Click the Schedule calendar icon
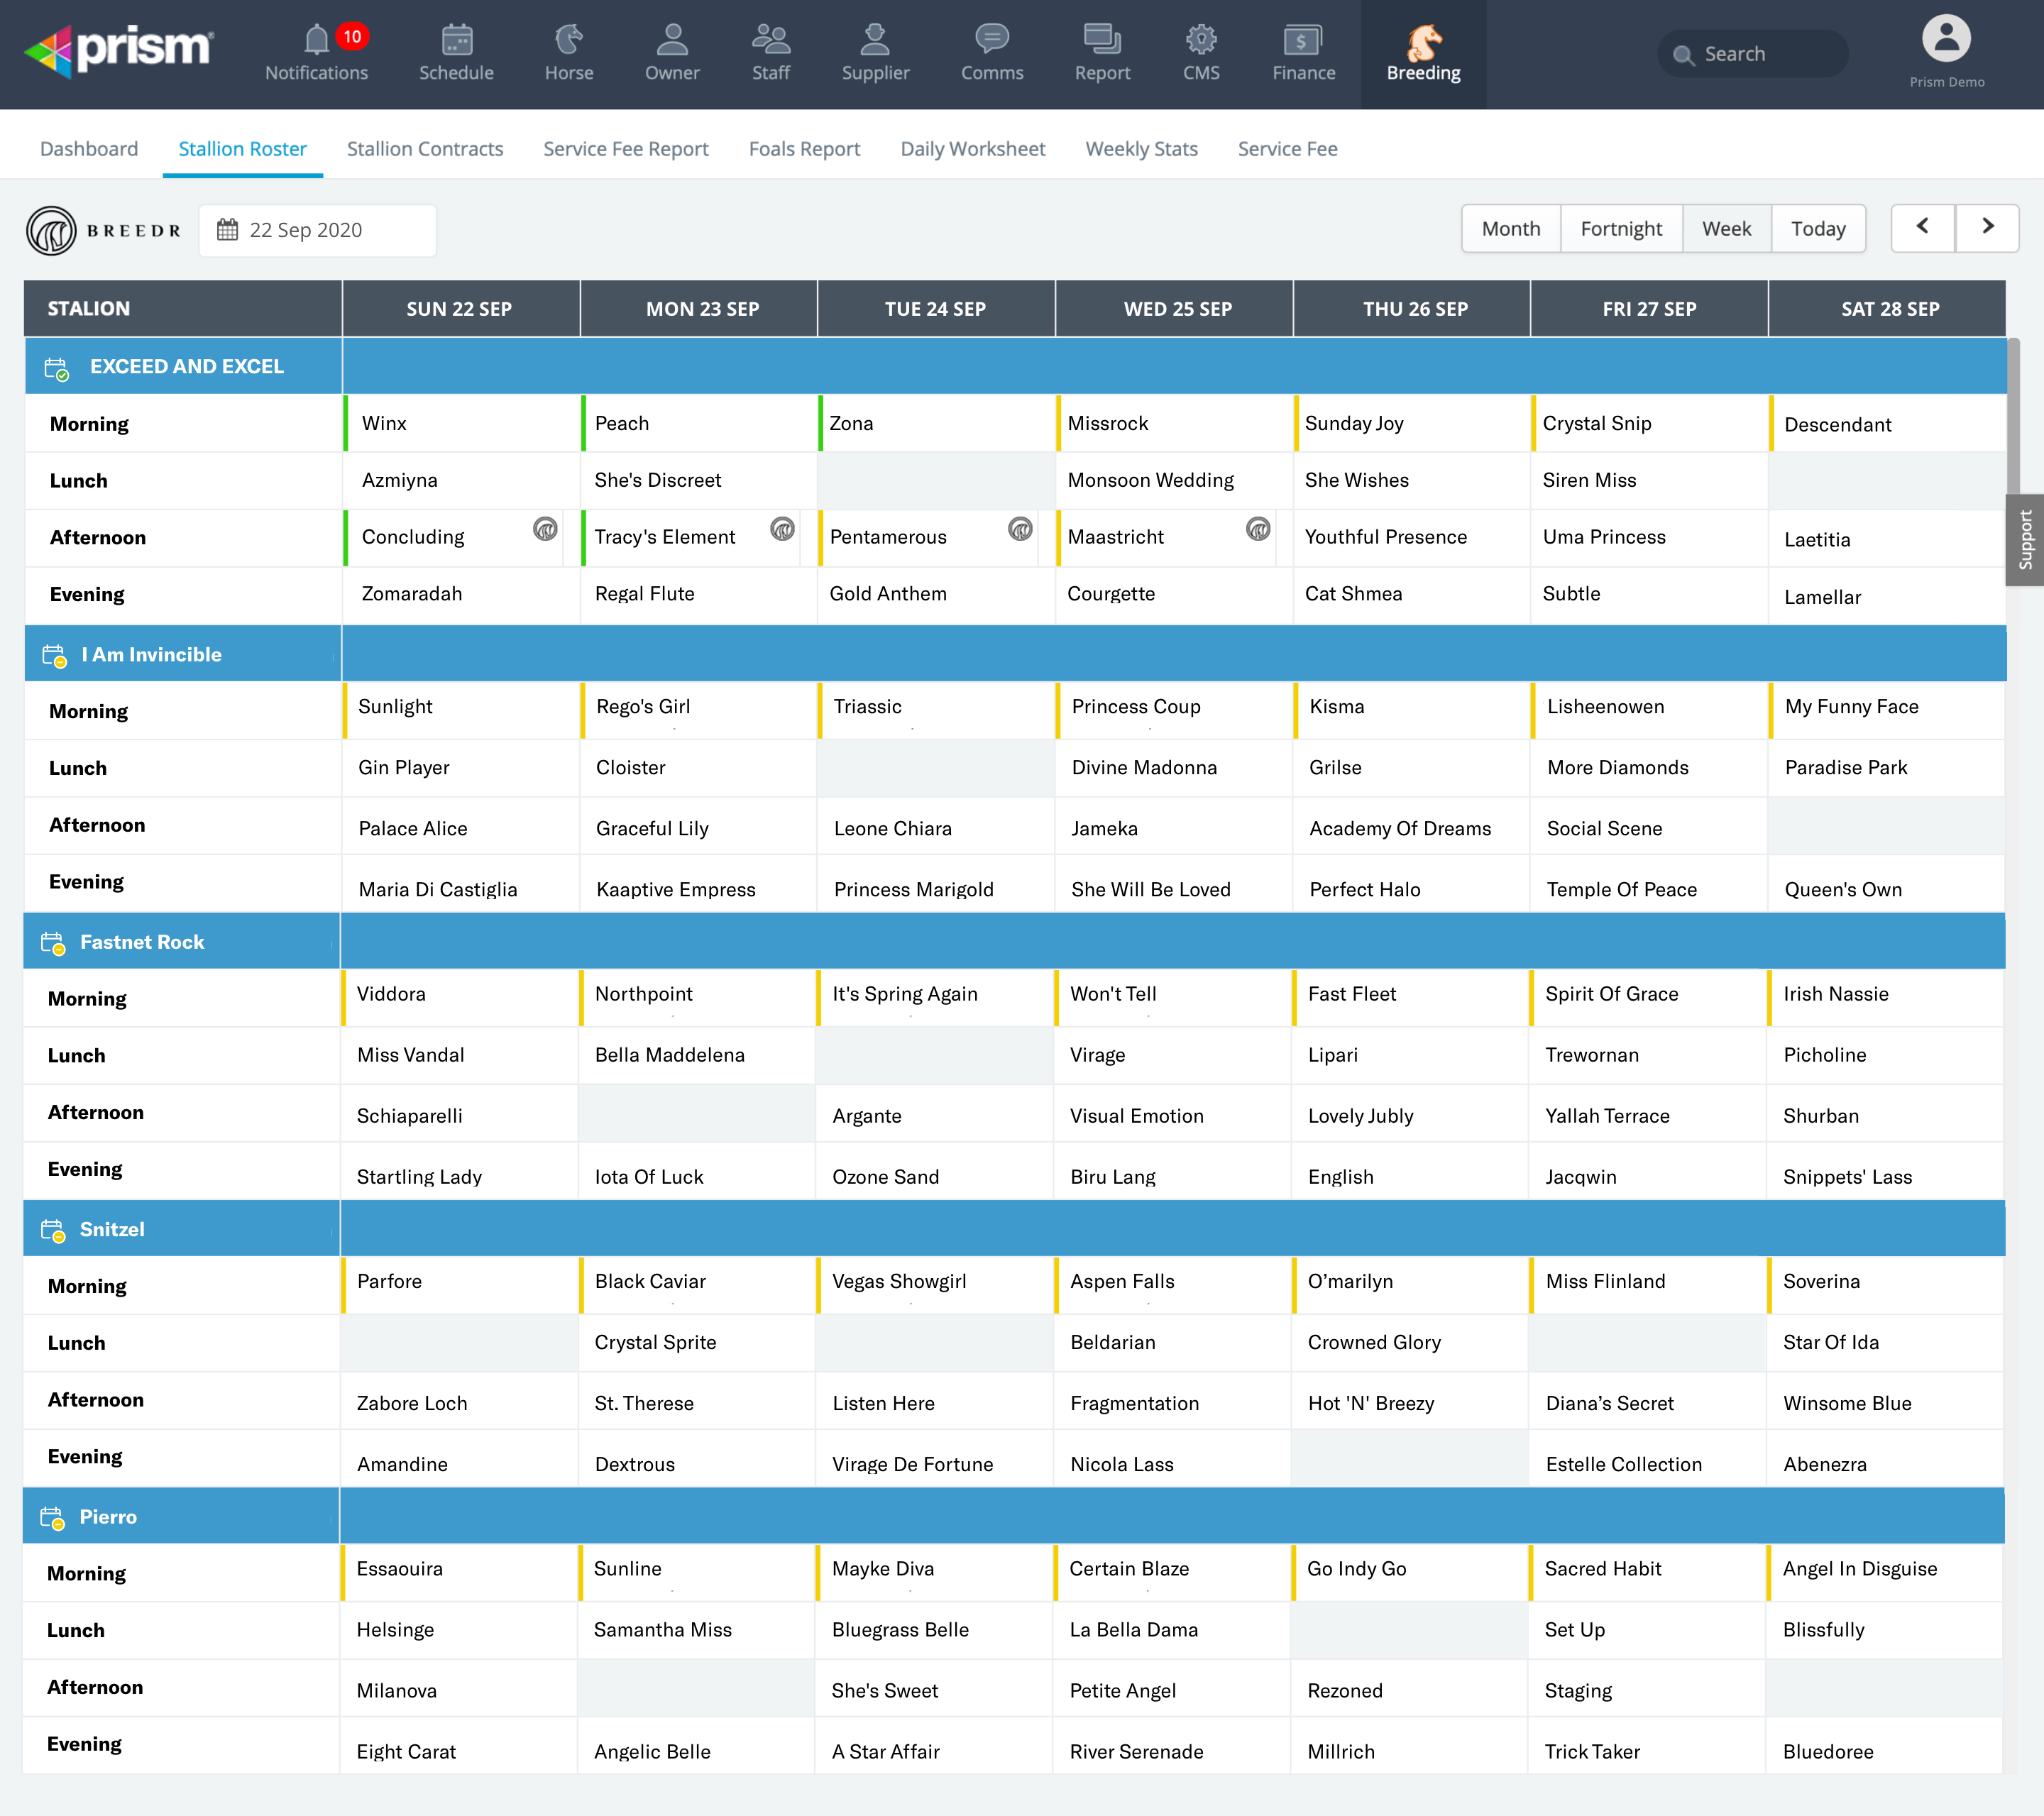The width and height of the screenshot is (2044, 1816). [456, 41]
